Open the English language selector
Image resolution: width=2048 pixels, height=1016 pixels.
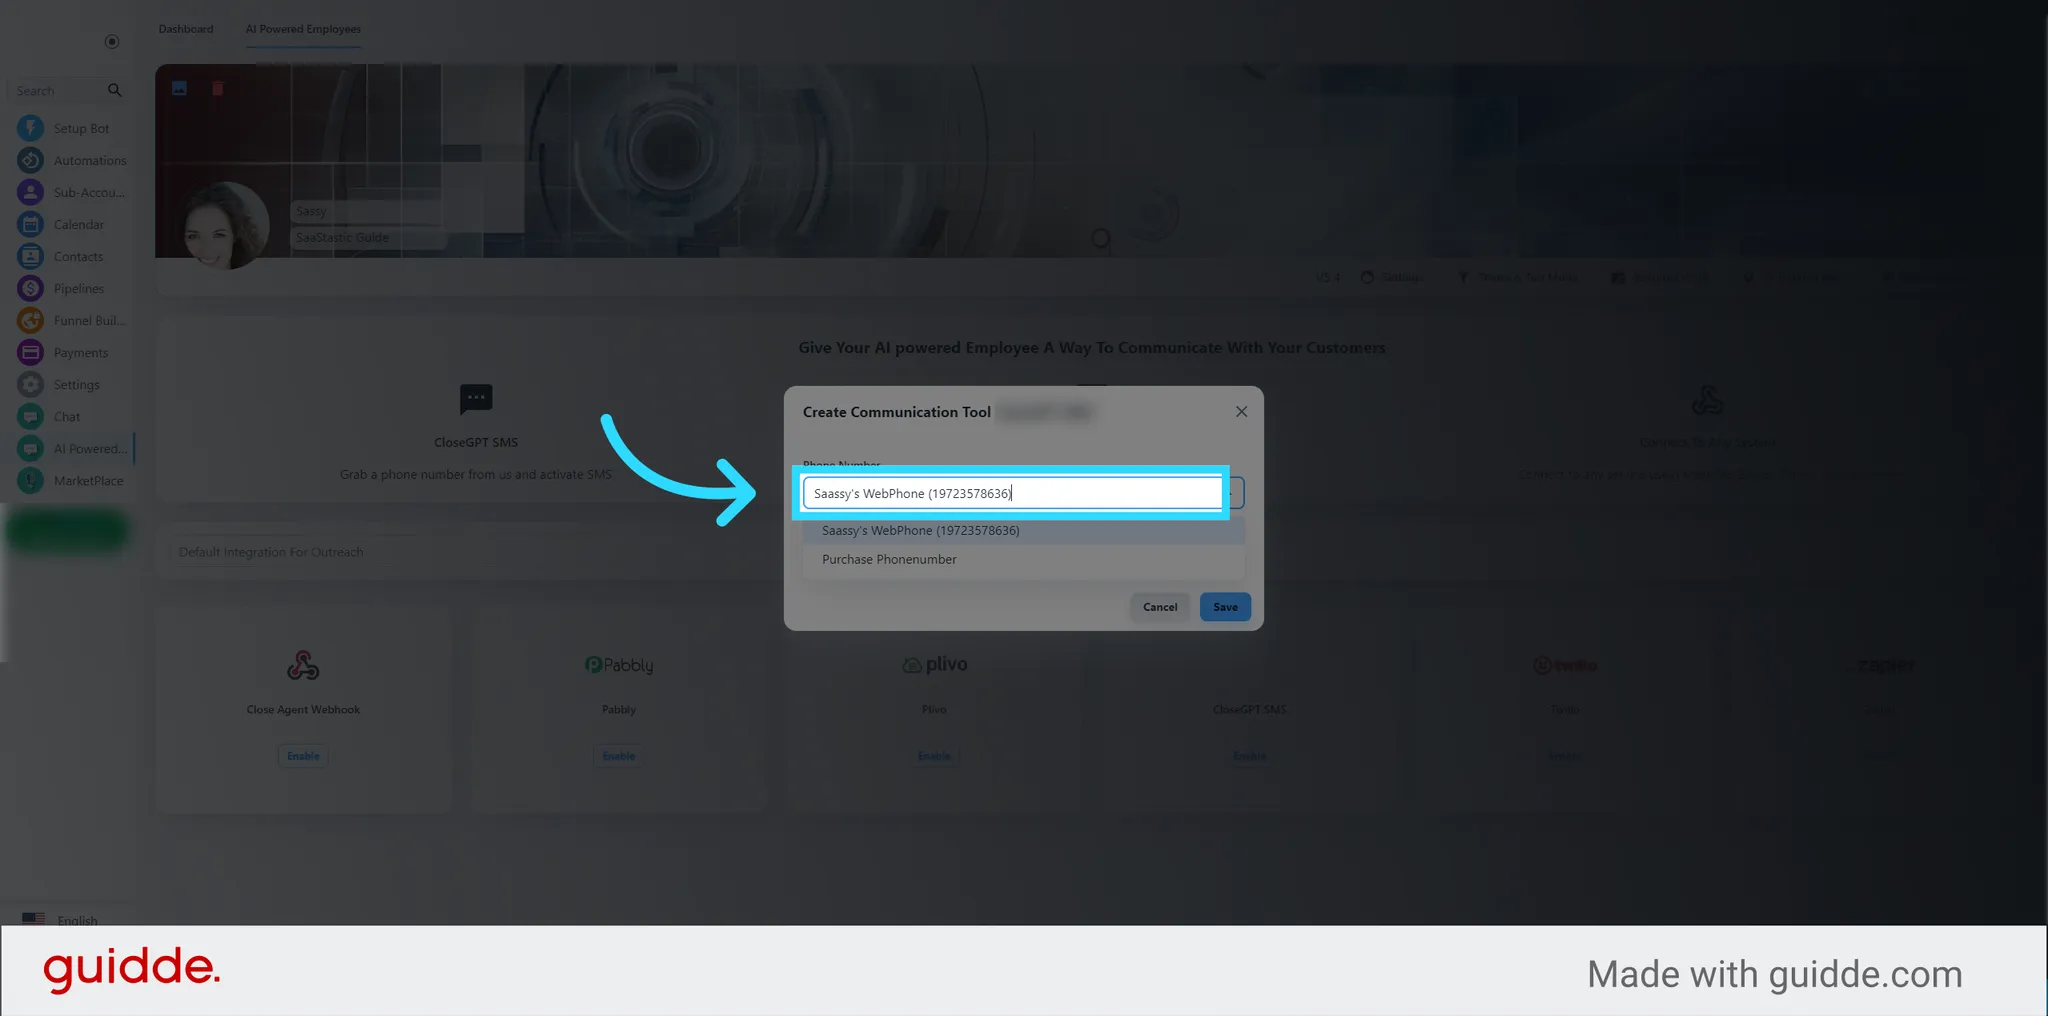[60, 919]
